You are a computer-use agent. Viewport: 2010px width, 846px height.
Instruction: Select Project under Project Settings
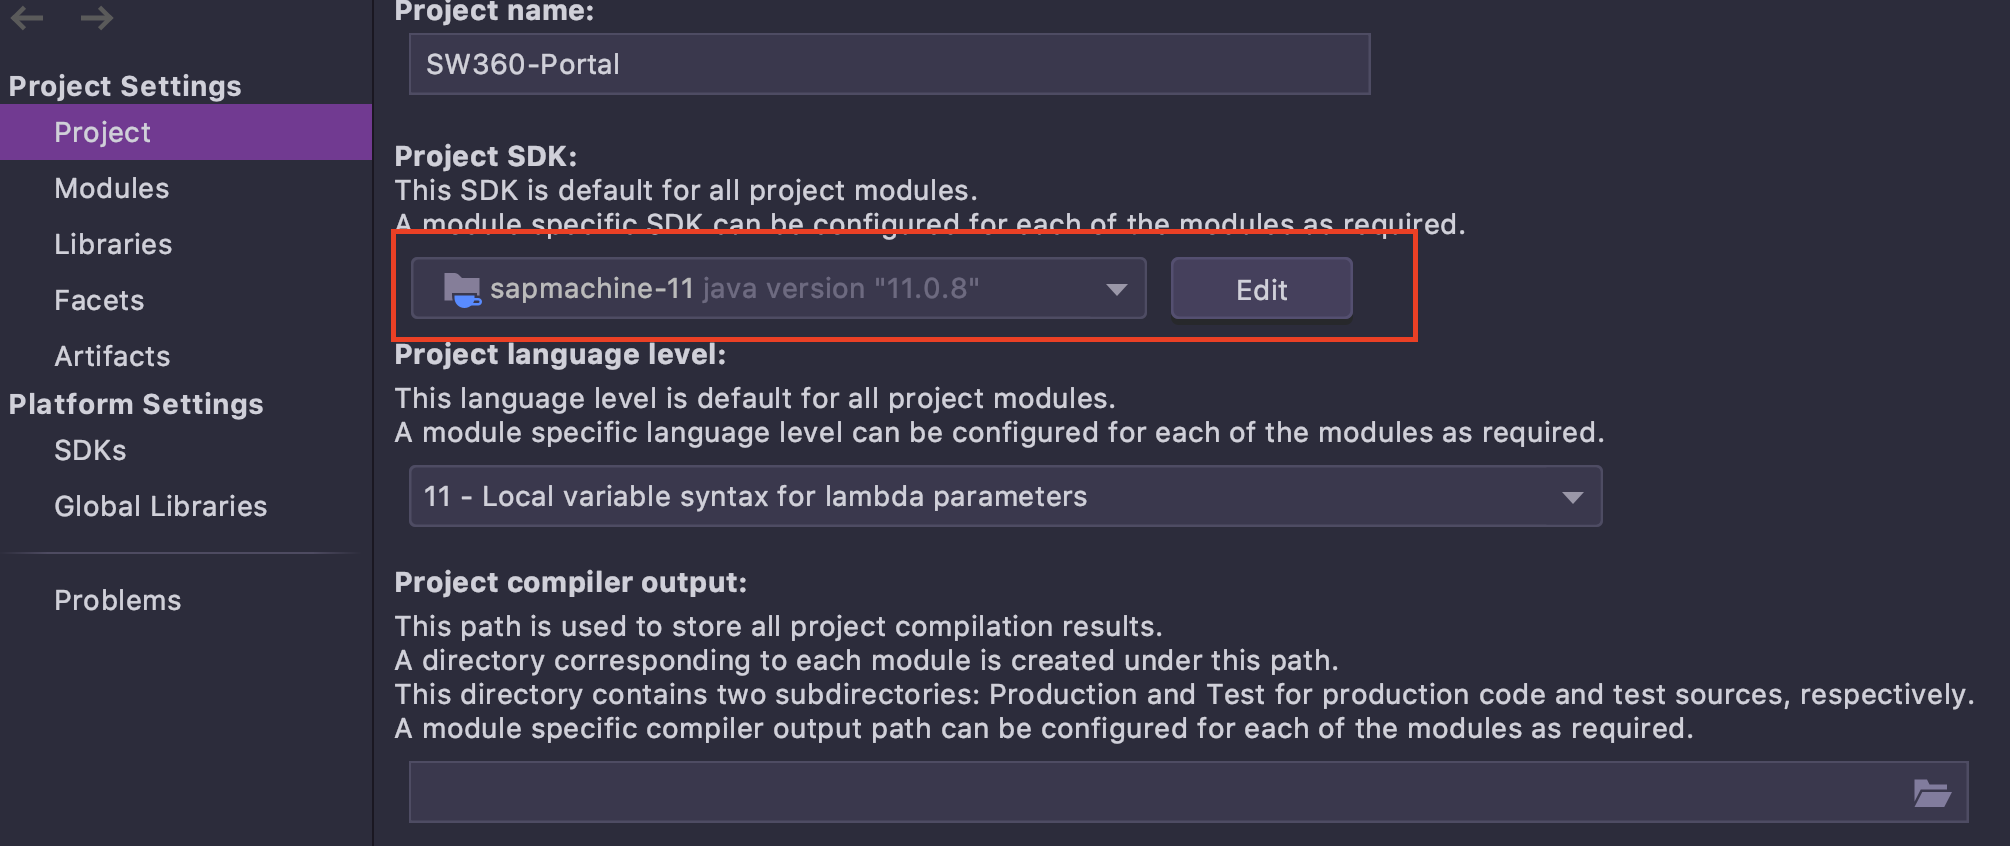click(103, 131)
